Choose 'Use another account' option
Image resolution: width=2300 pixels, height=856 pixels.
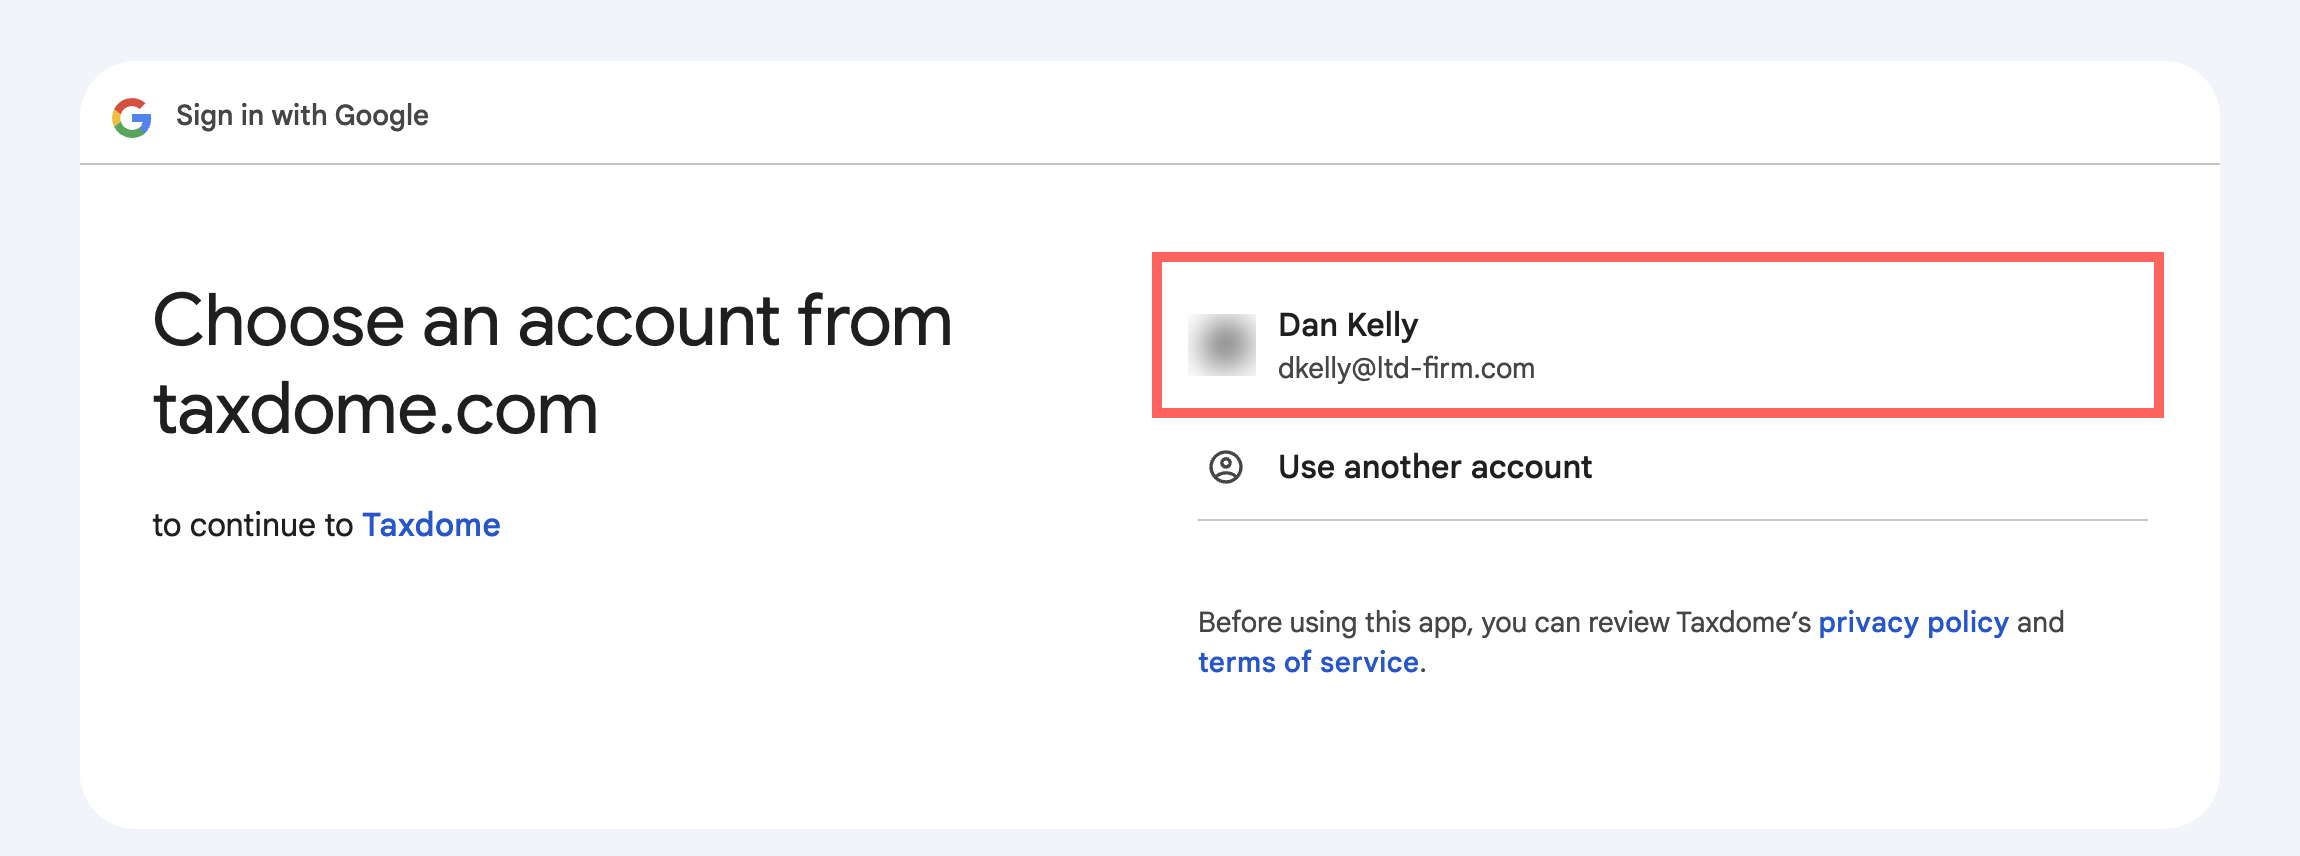1435,467
